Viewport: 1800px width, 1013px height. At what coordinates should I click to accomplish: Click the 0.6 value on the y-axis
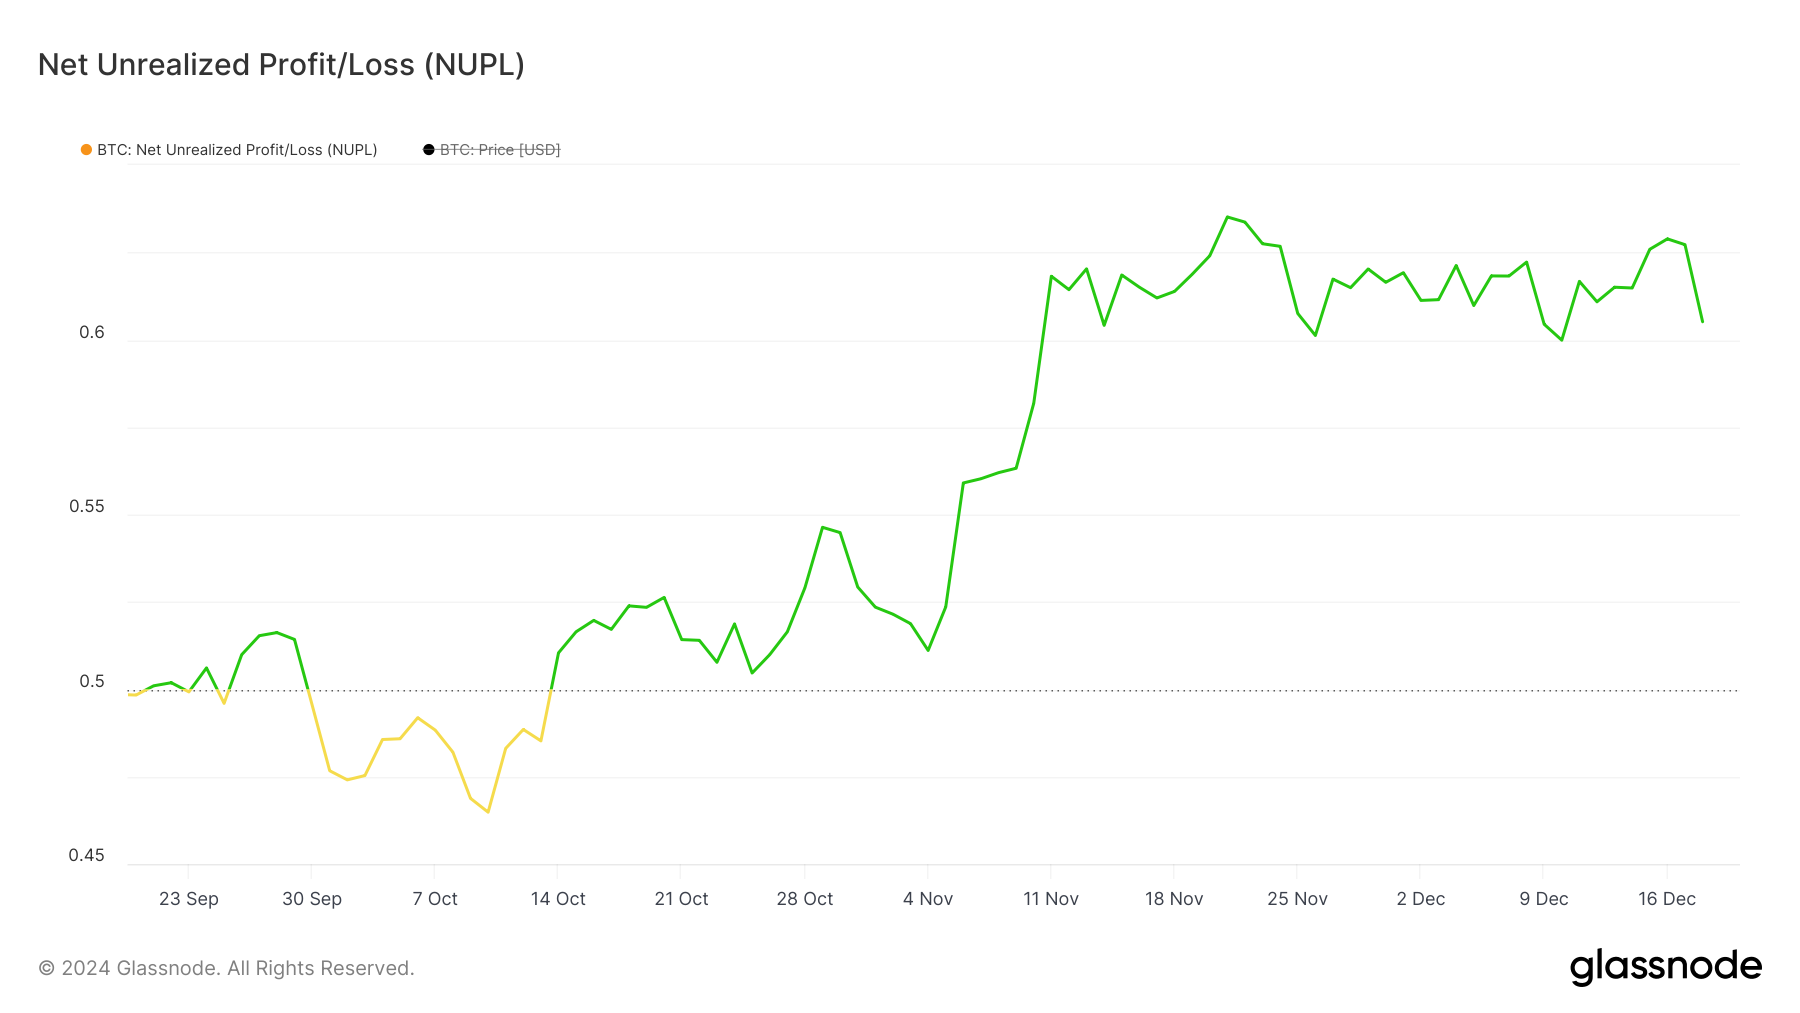click(91, 332)
